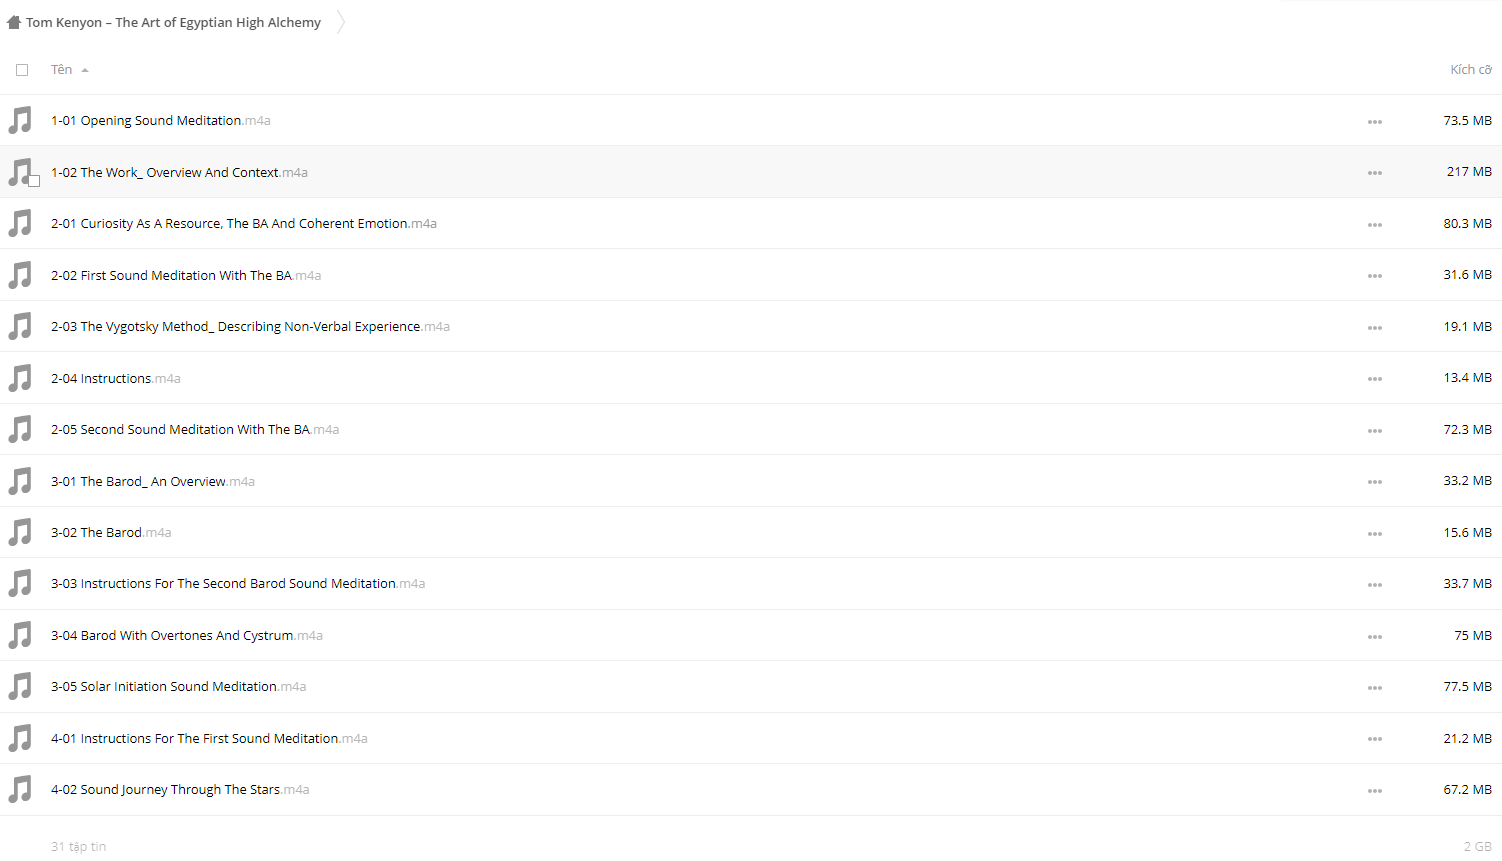Open 3-05 Solar Initiation Sound Meditation

[179, 686]
